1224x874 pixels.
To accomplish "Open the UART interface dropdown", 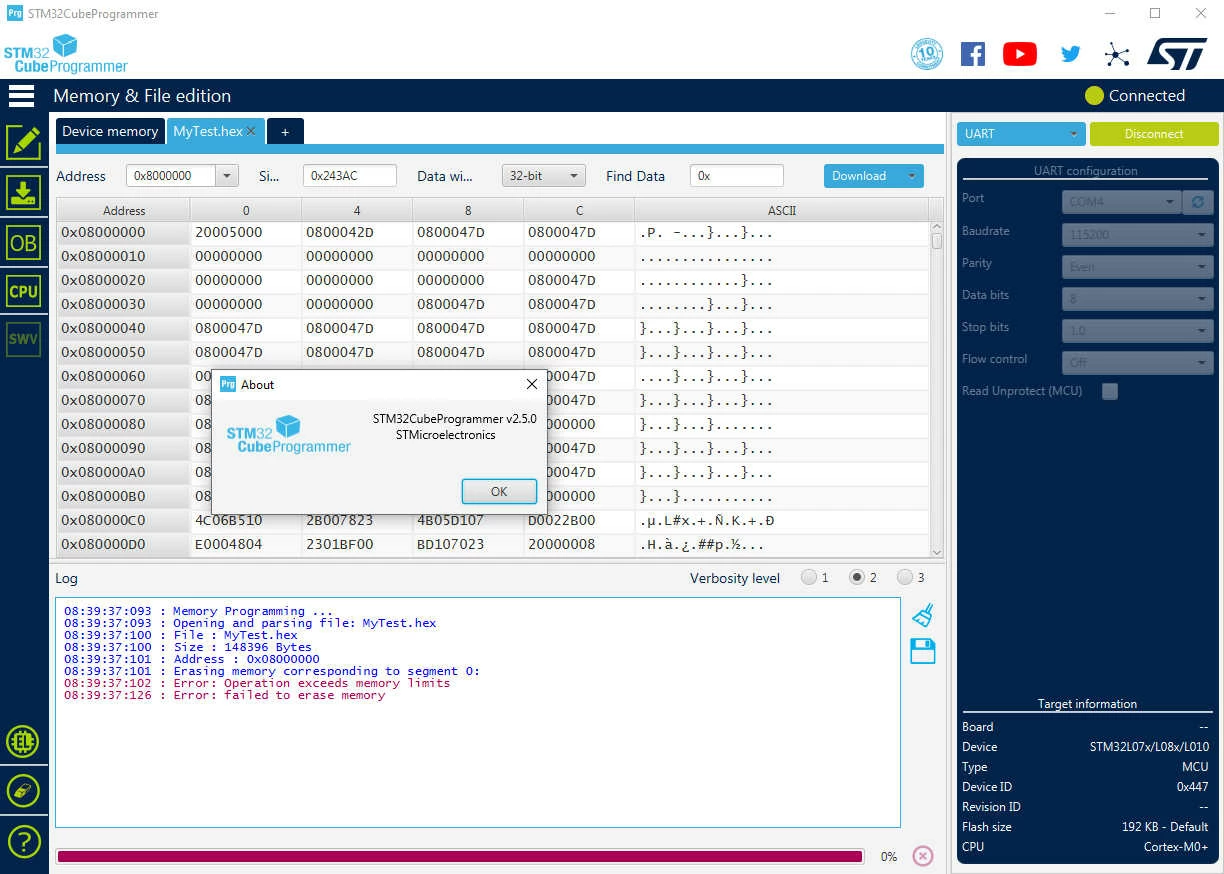I will [x=1021, y=134].
